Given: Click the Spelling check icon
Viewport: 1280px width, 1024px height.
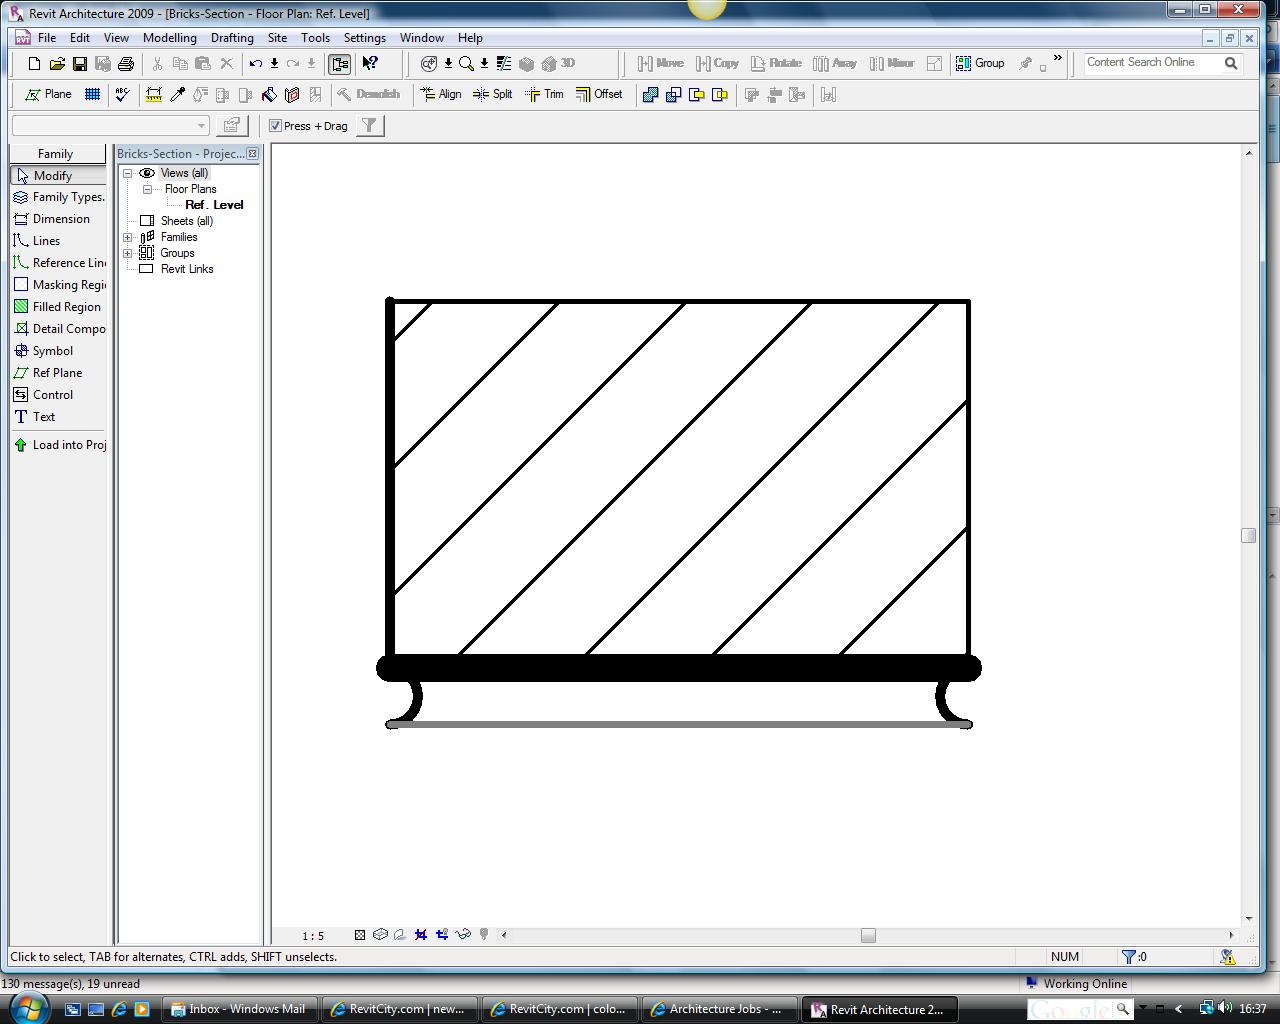Looking at the screenshot, I should (122, 95).
